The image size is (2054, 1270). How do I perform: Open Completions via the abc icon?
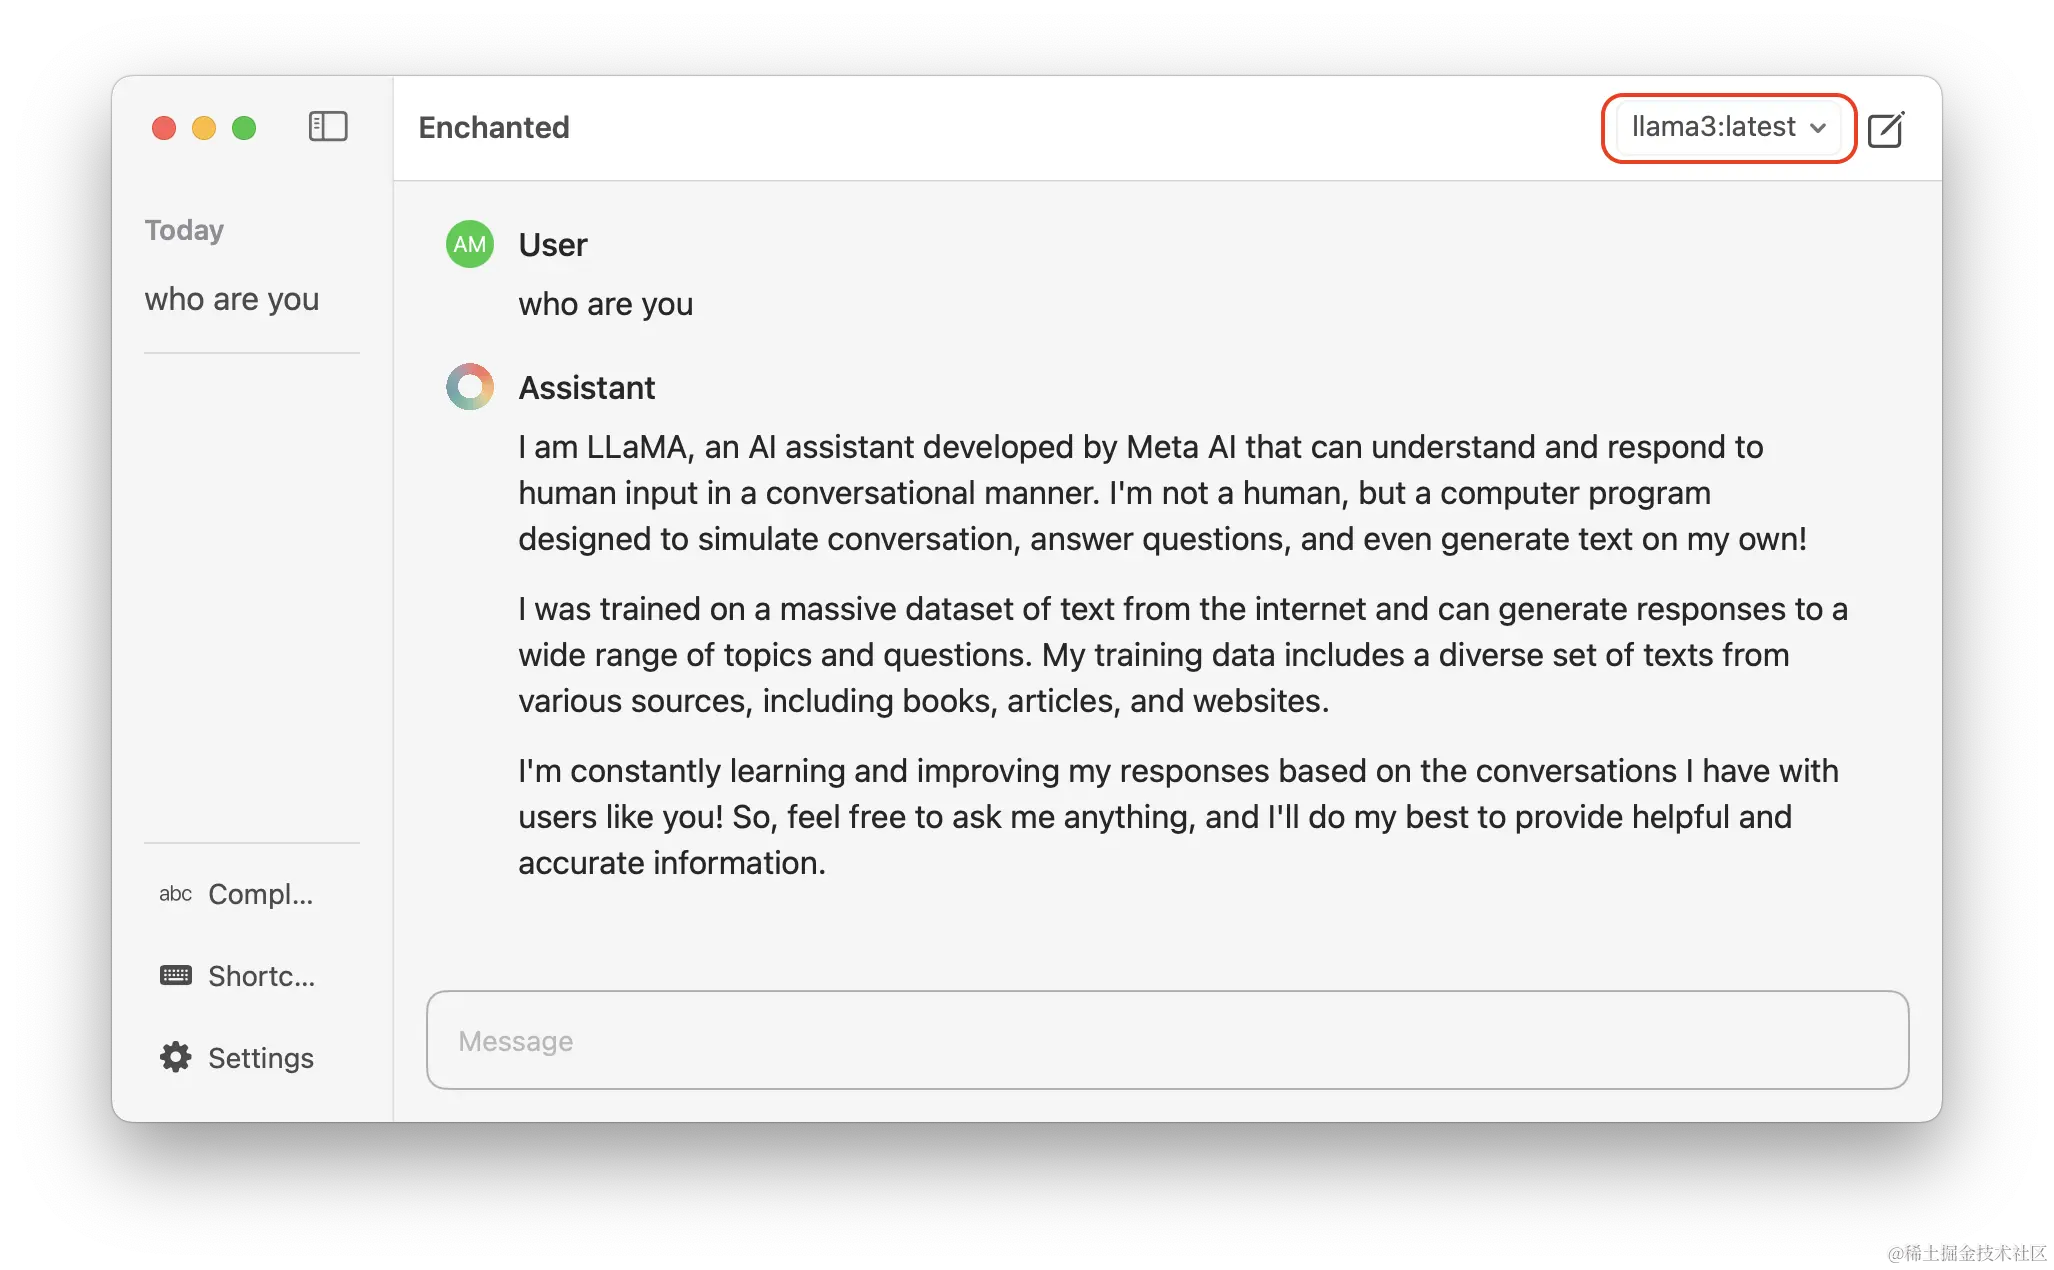[174, 894]
